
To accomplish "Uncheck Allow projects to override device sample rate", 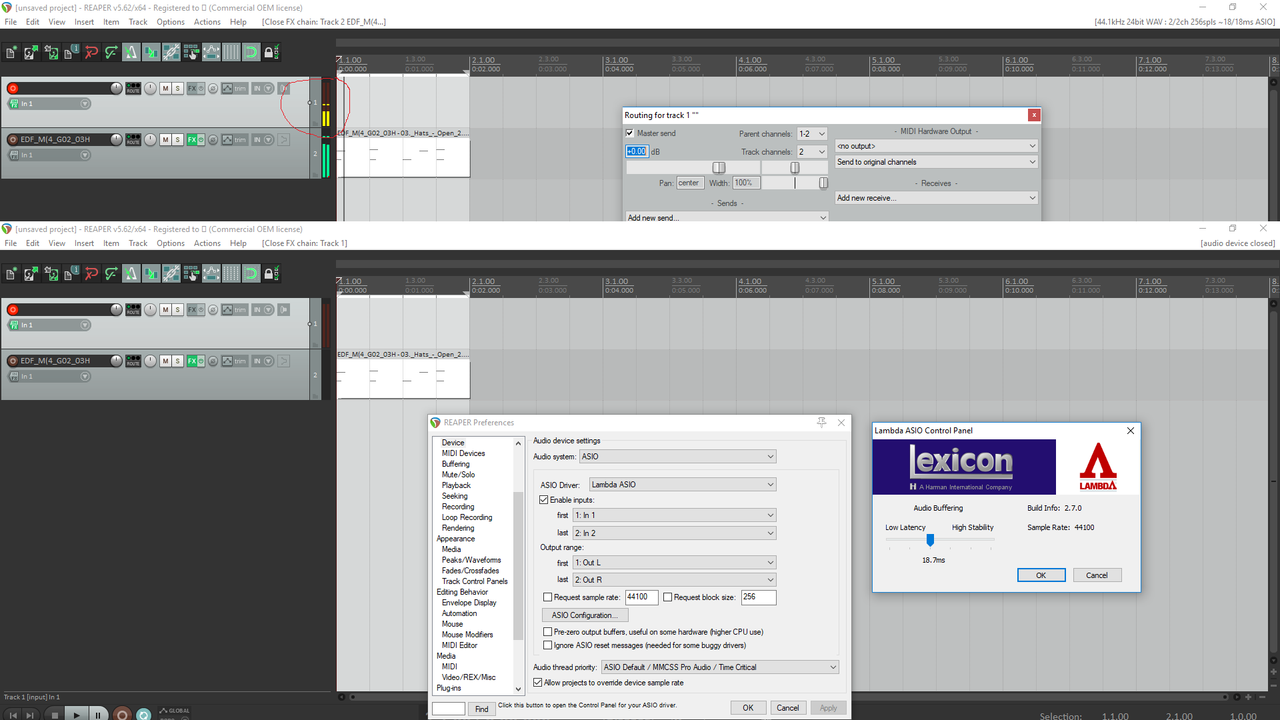I will (538, 683).
